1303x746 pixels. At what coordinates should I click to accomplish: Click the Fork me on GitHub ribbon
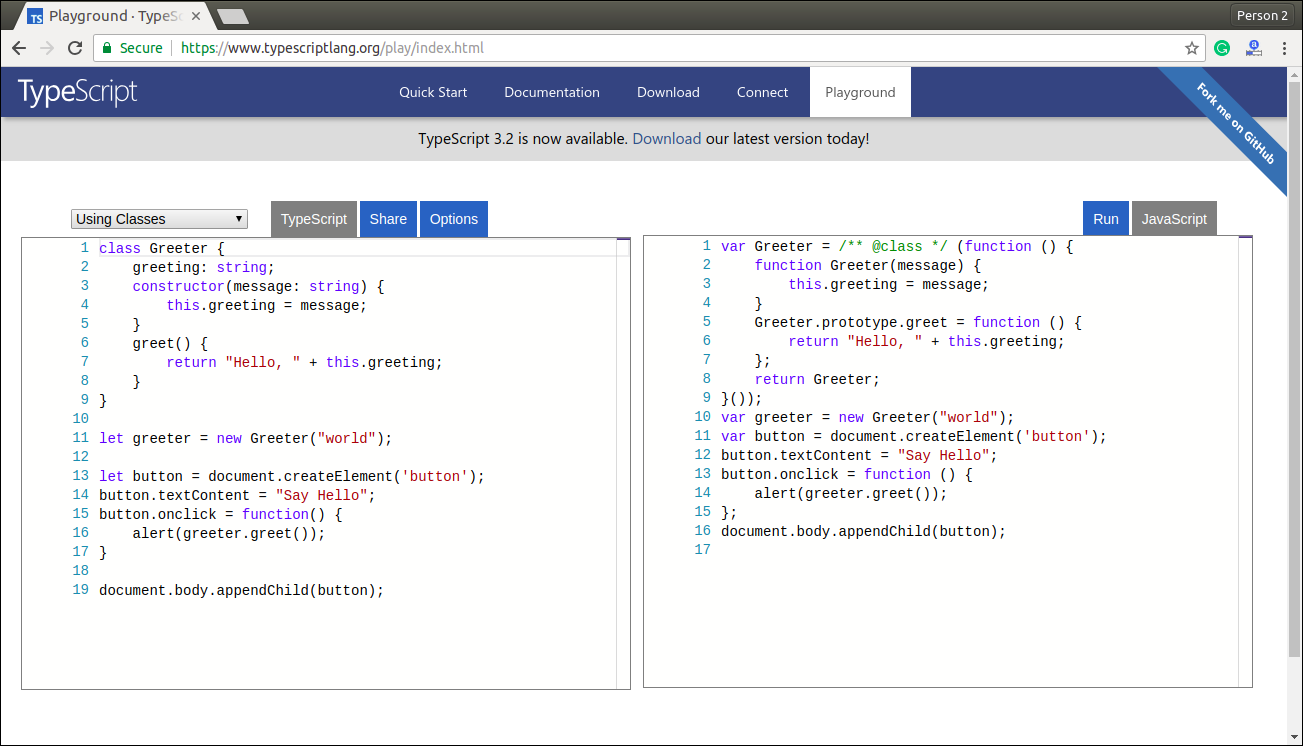pyautogui.click(x=1235, y=123)
